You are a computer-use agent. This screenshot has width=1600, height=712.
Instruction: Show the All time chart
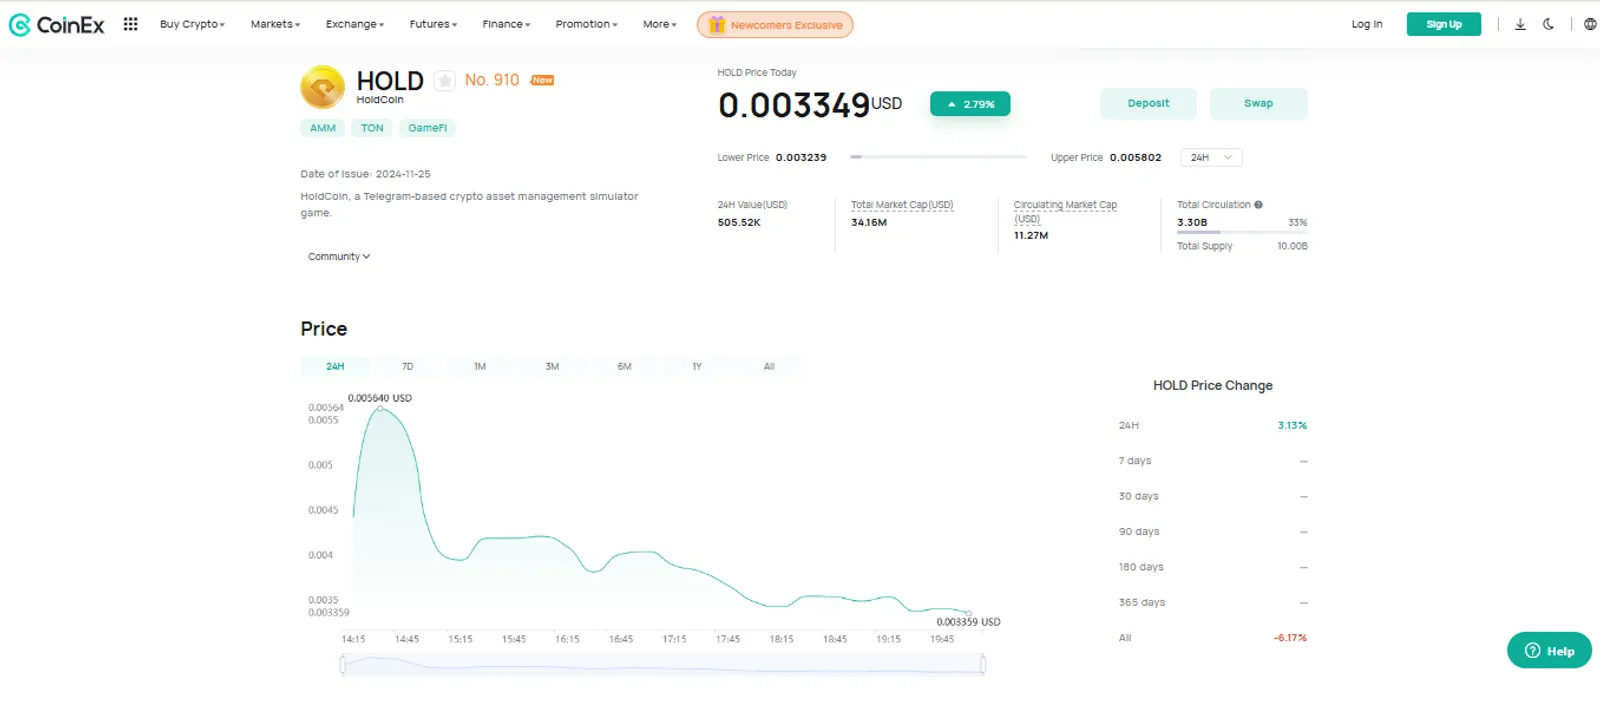point(769,367)
